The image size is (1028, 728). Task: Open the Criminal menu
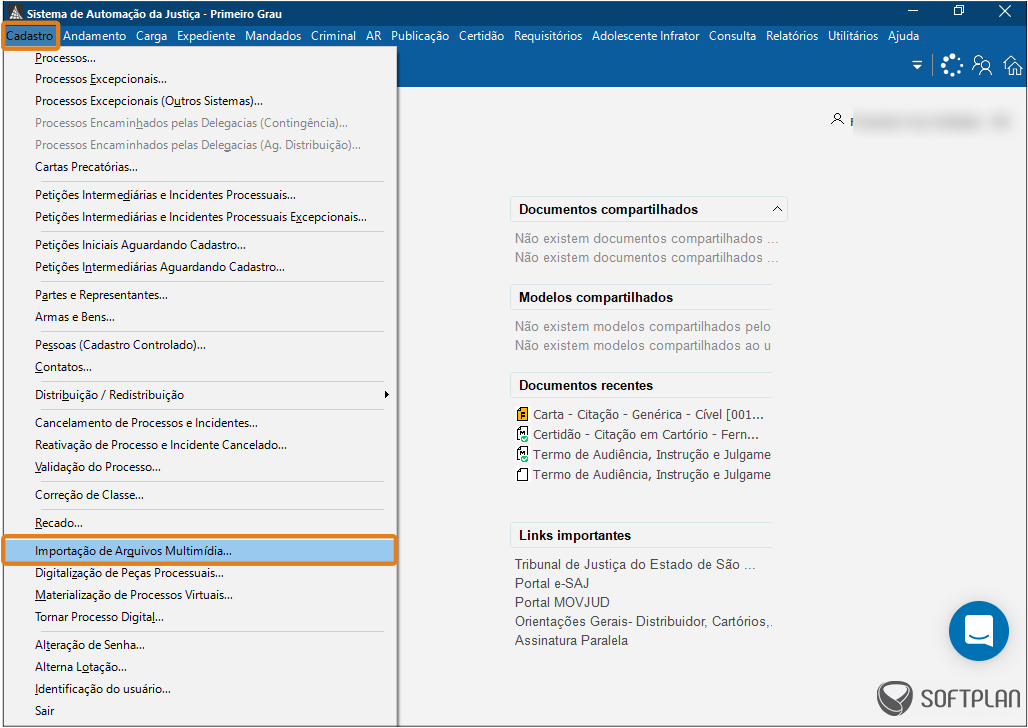(x=333, y=36)
